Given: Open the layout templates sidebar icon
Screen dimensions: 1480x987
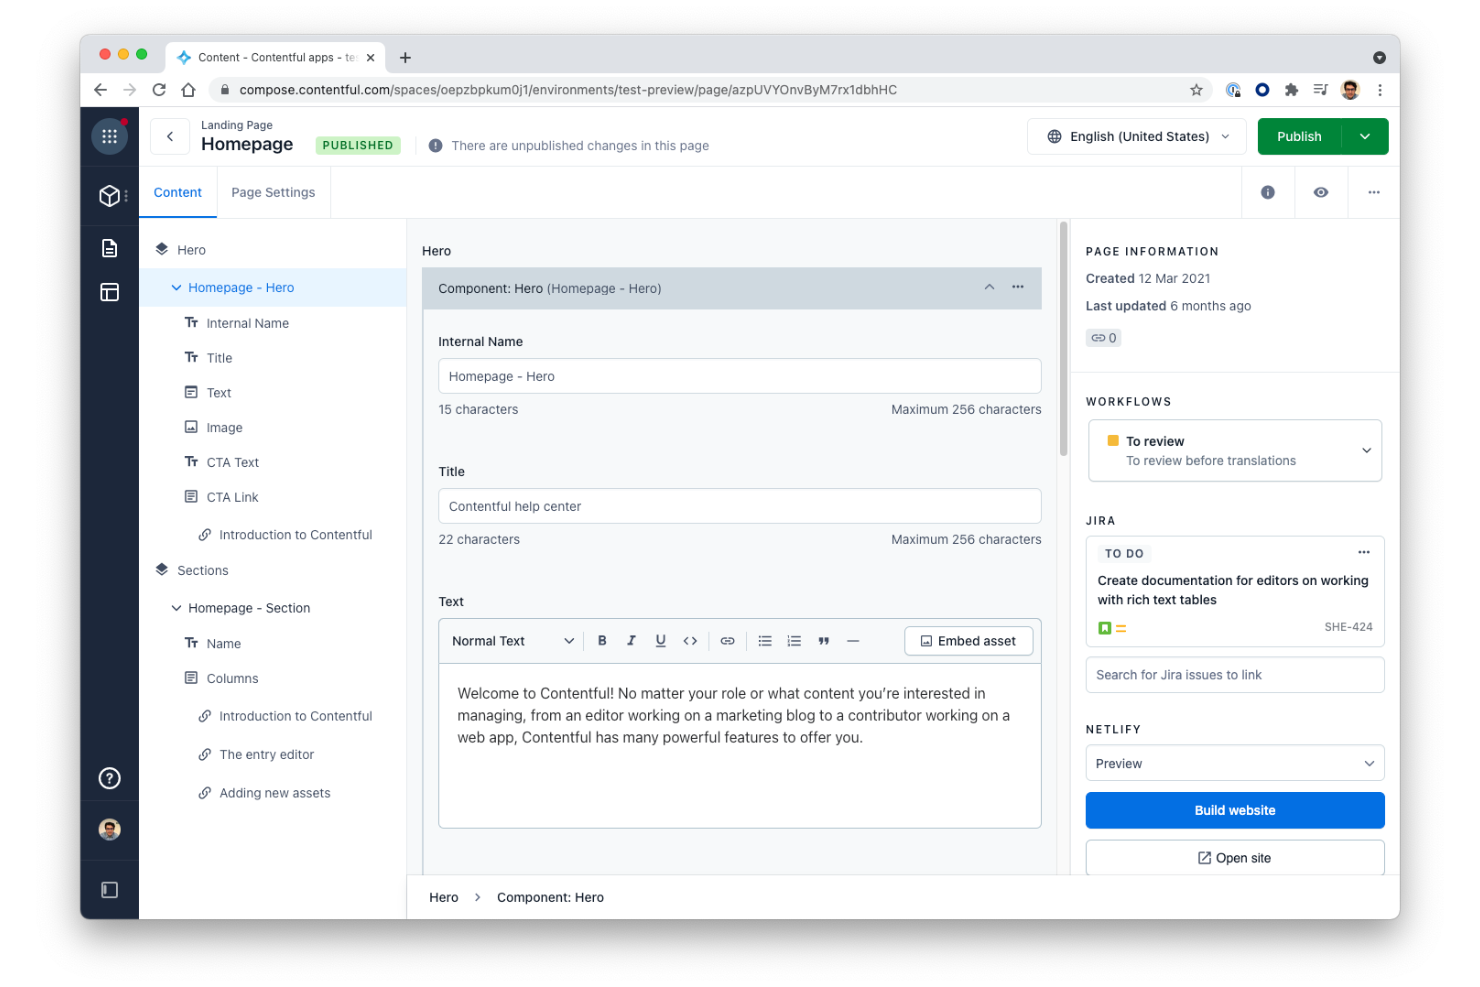Looking at the screenshot, I should (x=110, y=292).
